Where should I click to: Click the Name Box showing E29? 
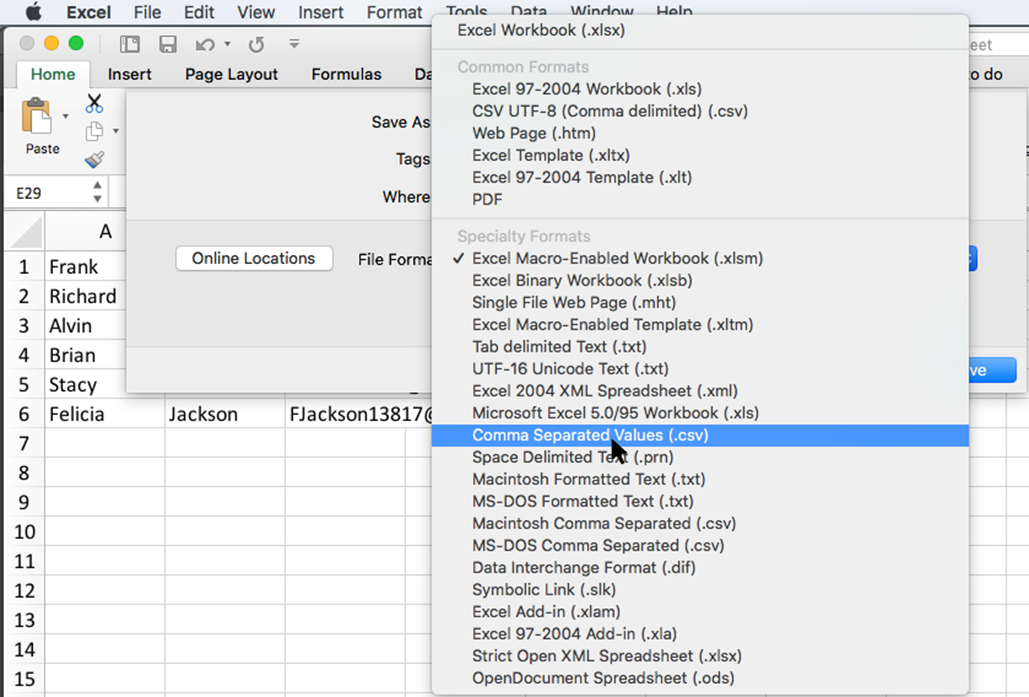[x=49, y=193]
